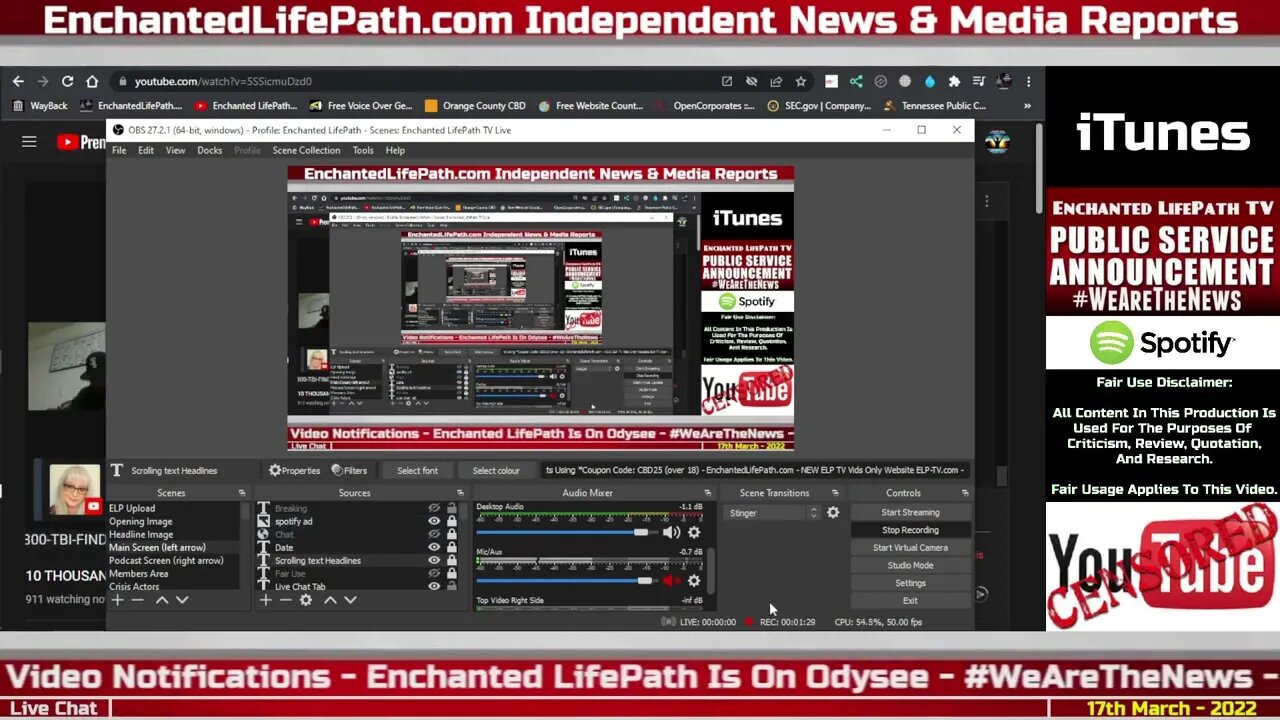Open the Stinger transition dropdown
This screenshot has width=1280, height=720.
tap(771, 513)
